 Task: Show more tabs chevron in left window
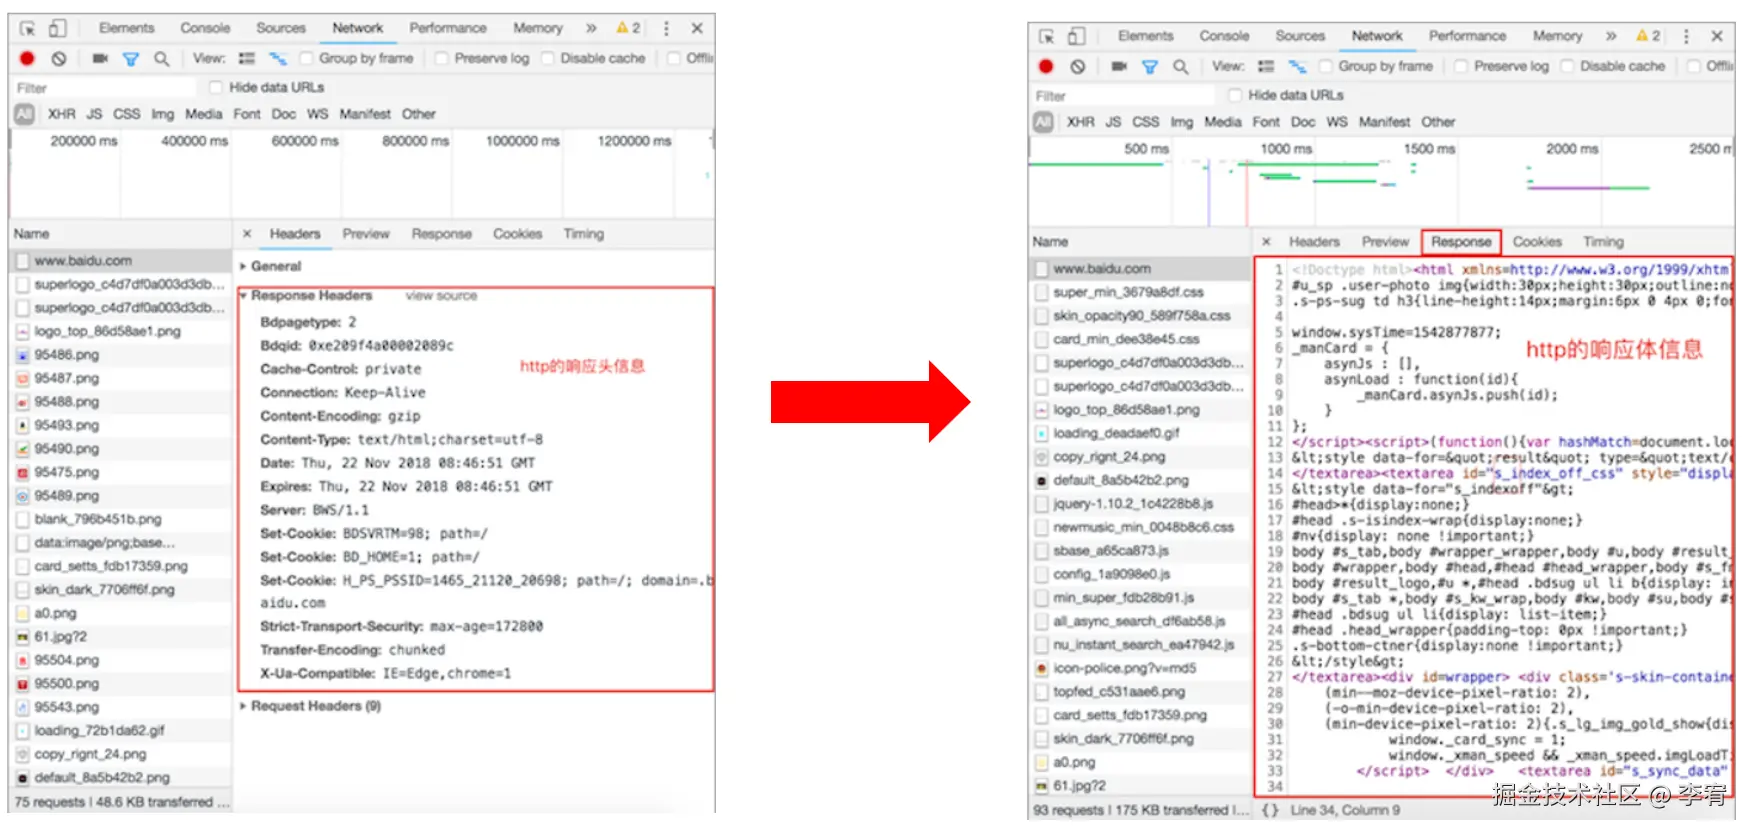coord(591,28)
